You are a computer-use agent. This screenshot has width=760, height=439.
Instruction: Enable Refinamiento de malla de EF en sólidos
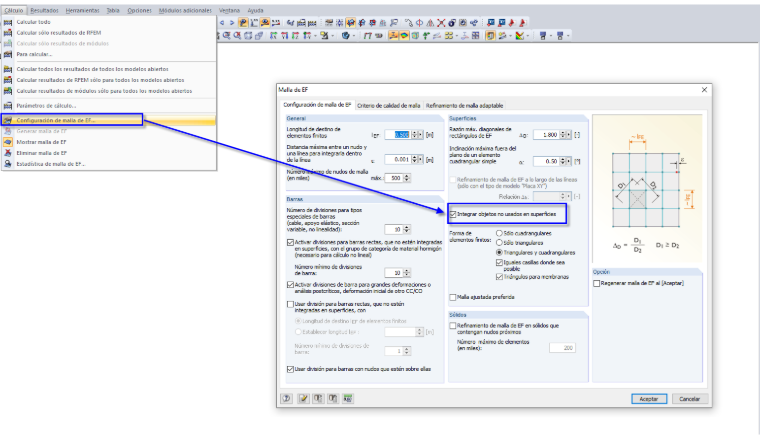point(453,326)
